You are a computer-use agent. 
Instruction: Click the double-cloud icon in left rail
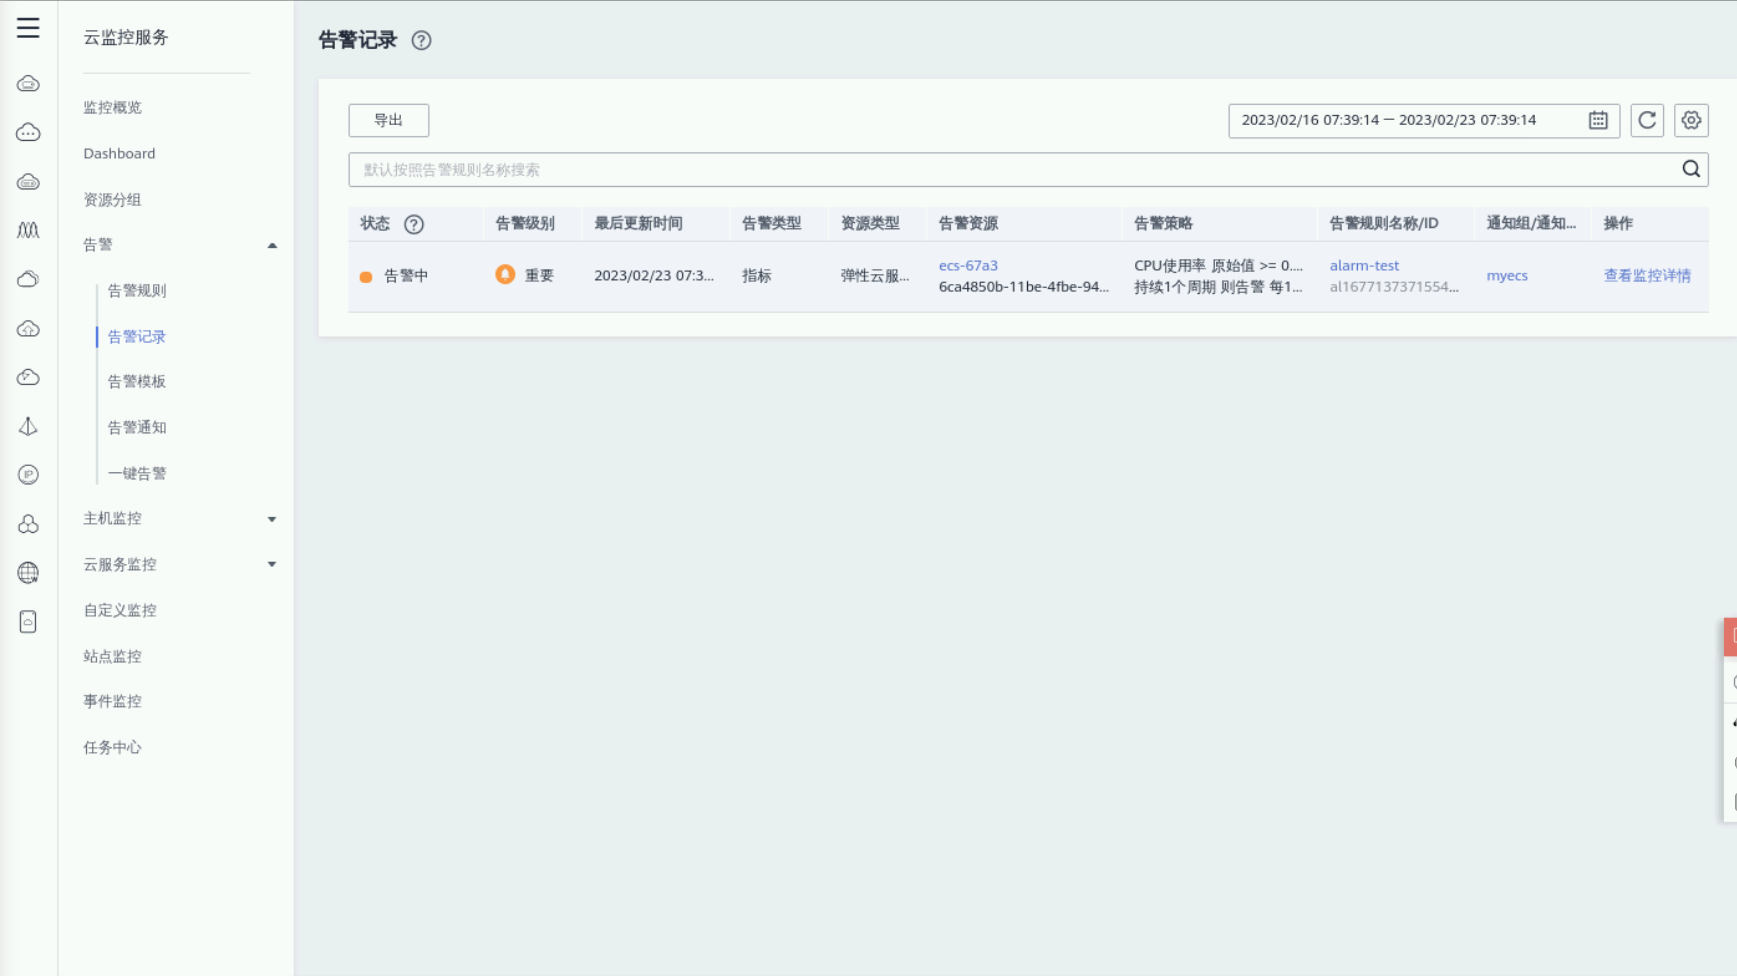pyautogui.click(x=28, y=279)
